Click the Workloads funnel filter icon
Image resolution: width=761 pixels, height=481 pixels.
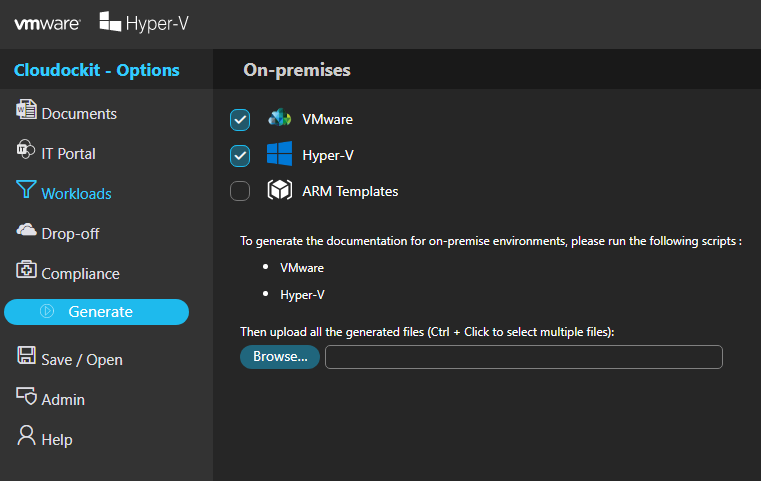[x=26, y=189]
